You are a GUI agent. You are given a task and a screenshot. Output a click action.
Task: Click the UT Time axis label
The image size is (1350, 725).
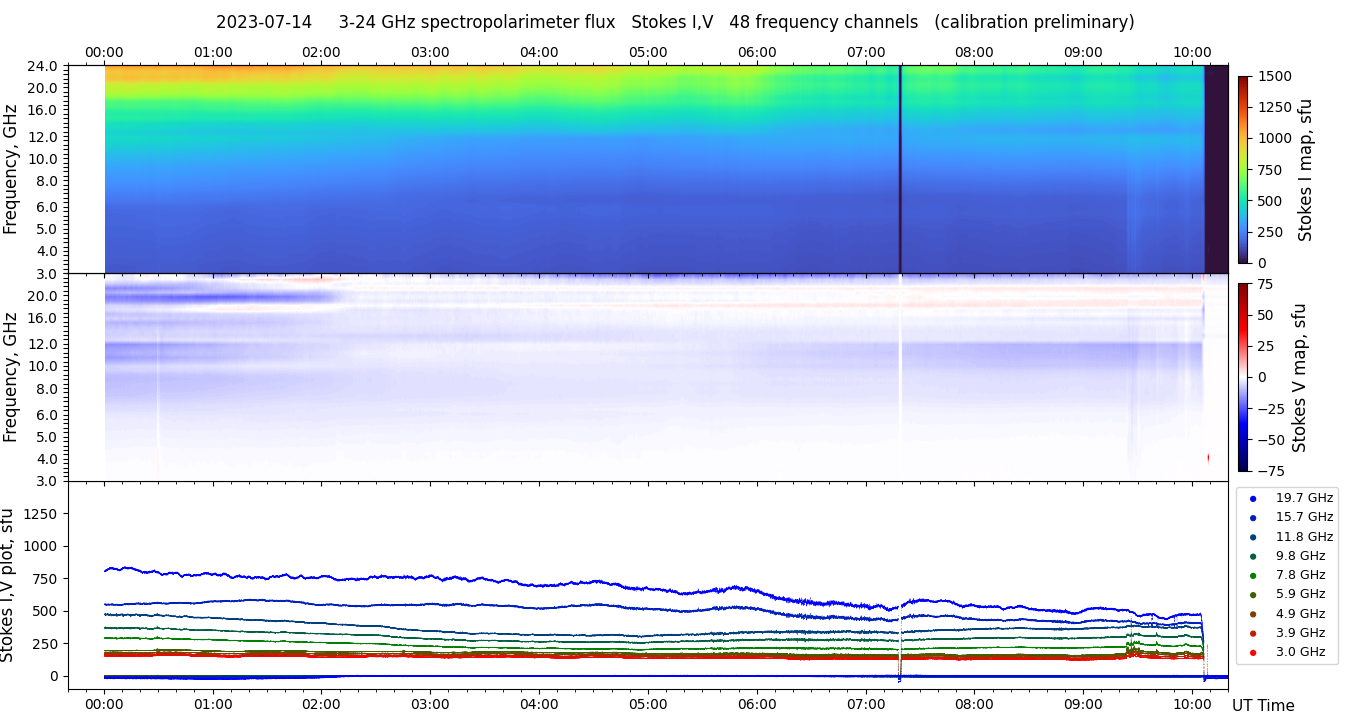pos(1263,705)
